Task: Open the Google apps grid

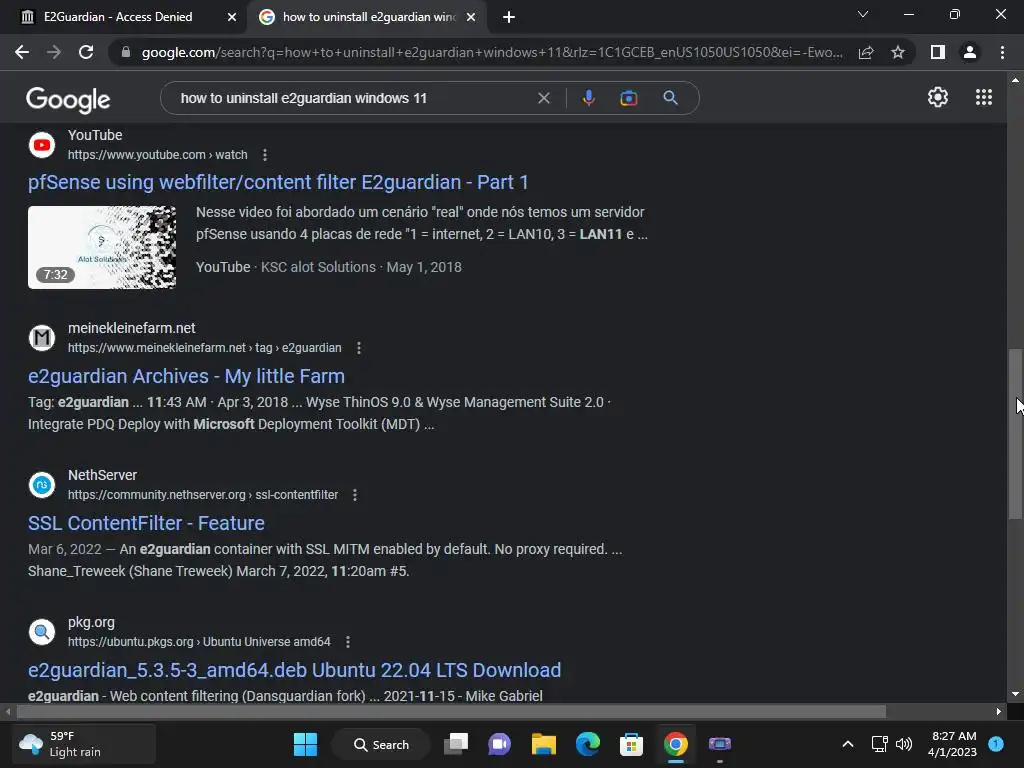Action: (984, 97)
